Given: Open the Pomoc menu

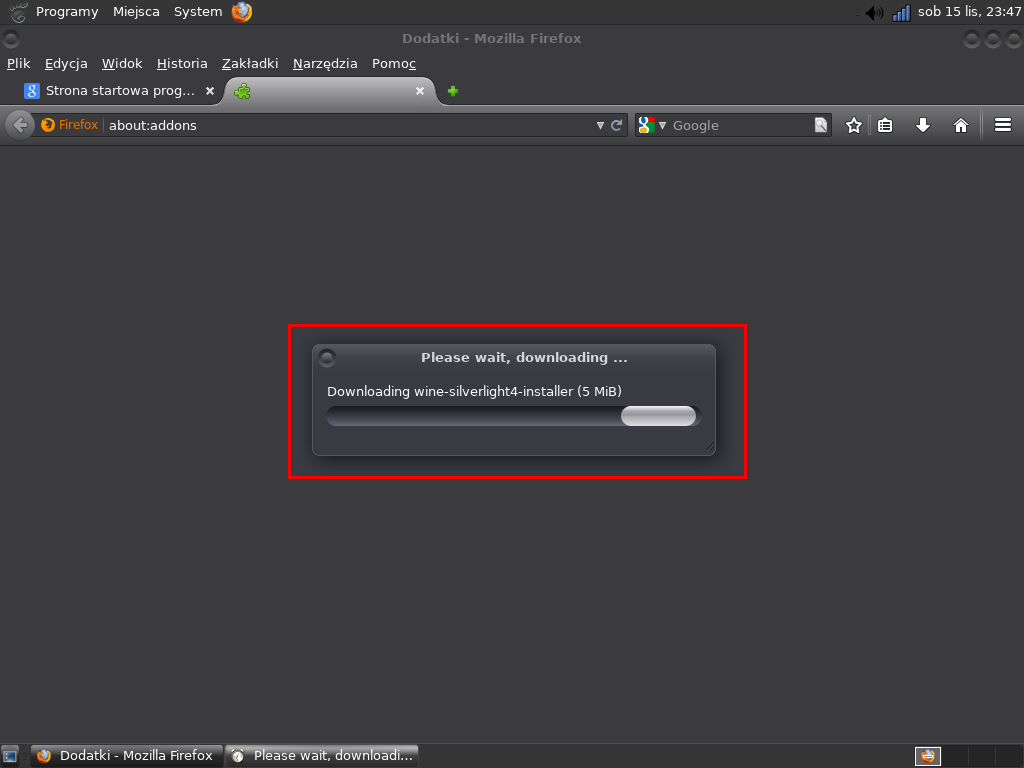Looking at the screenshot, I should pyautogui.click(x=394, y=63).
